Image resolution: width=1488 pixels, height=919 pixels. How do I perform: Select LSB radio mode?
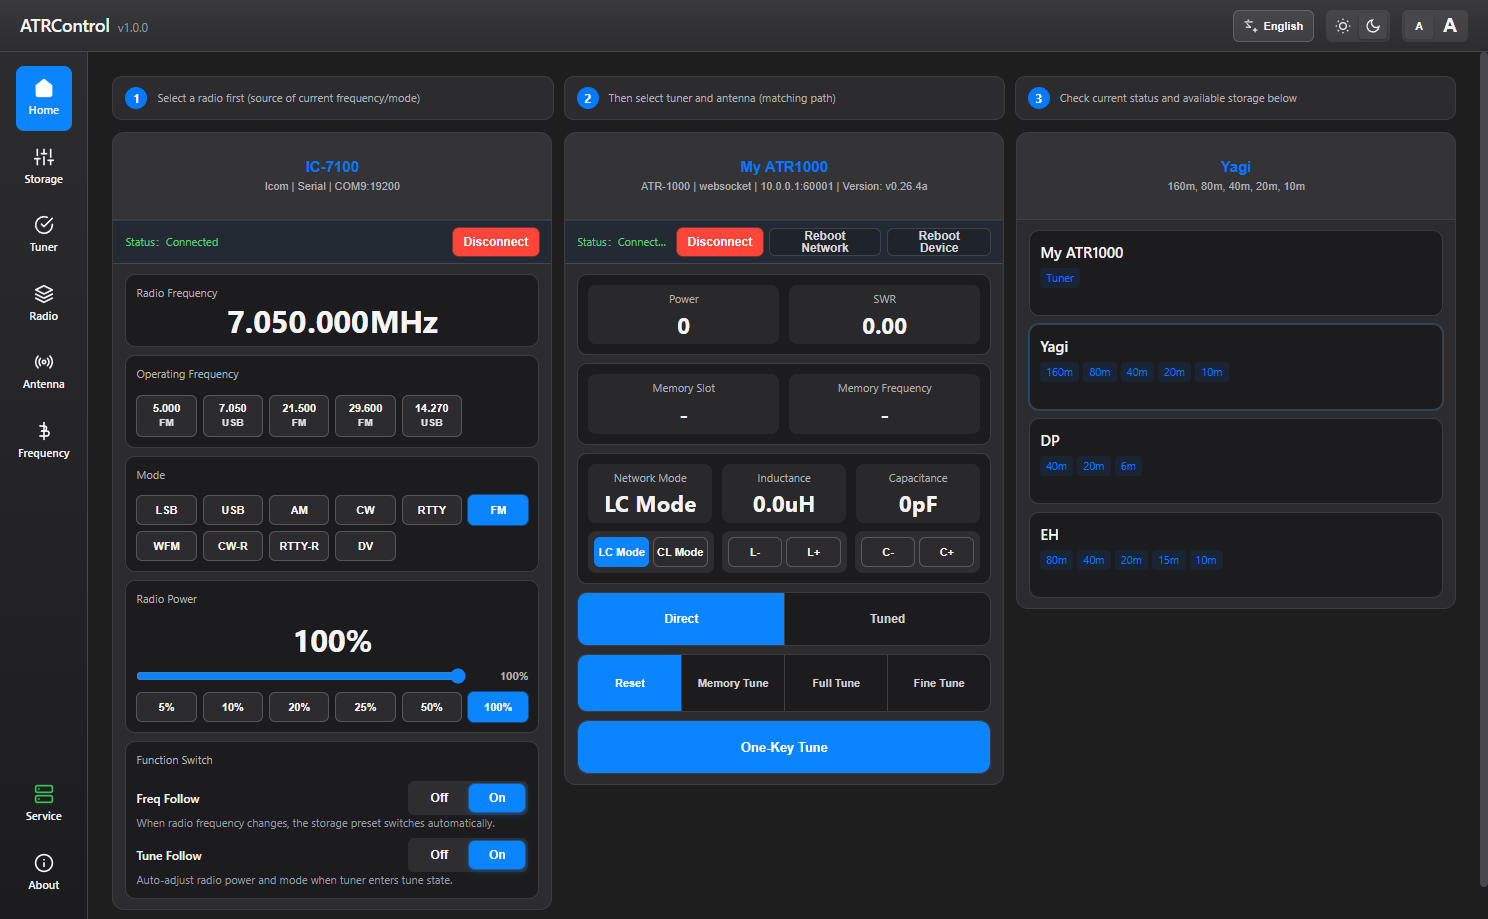[x=167, y=510]
